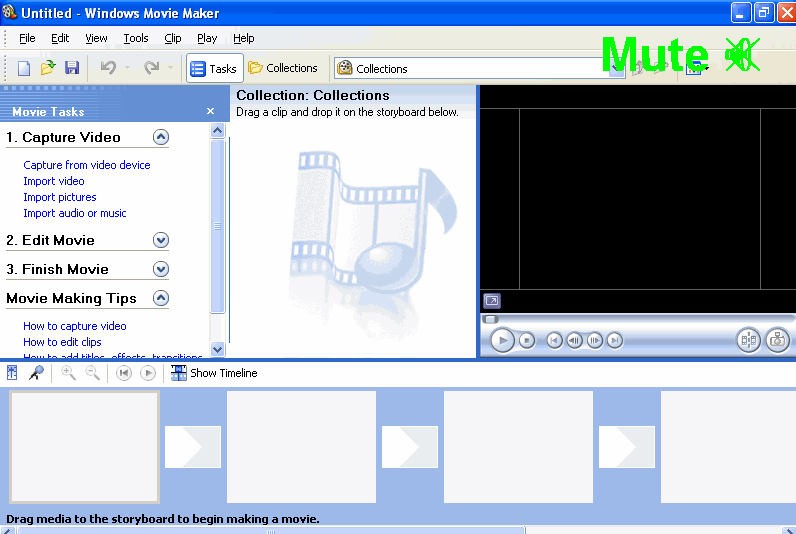Click the third storyboard transition cell

tap(627, 447)
